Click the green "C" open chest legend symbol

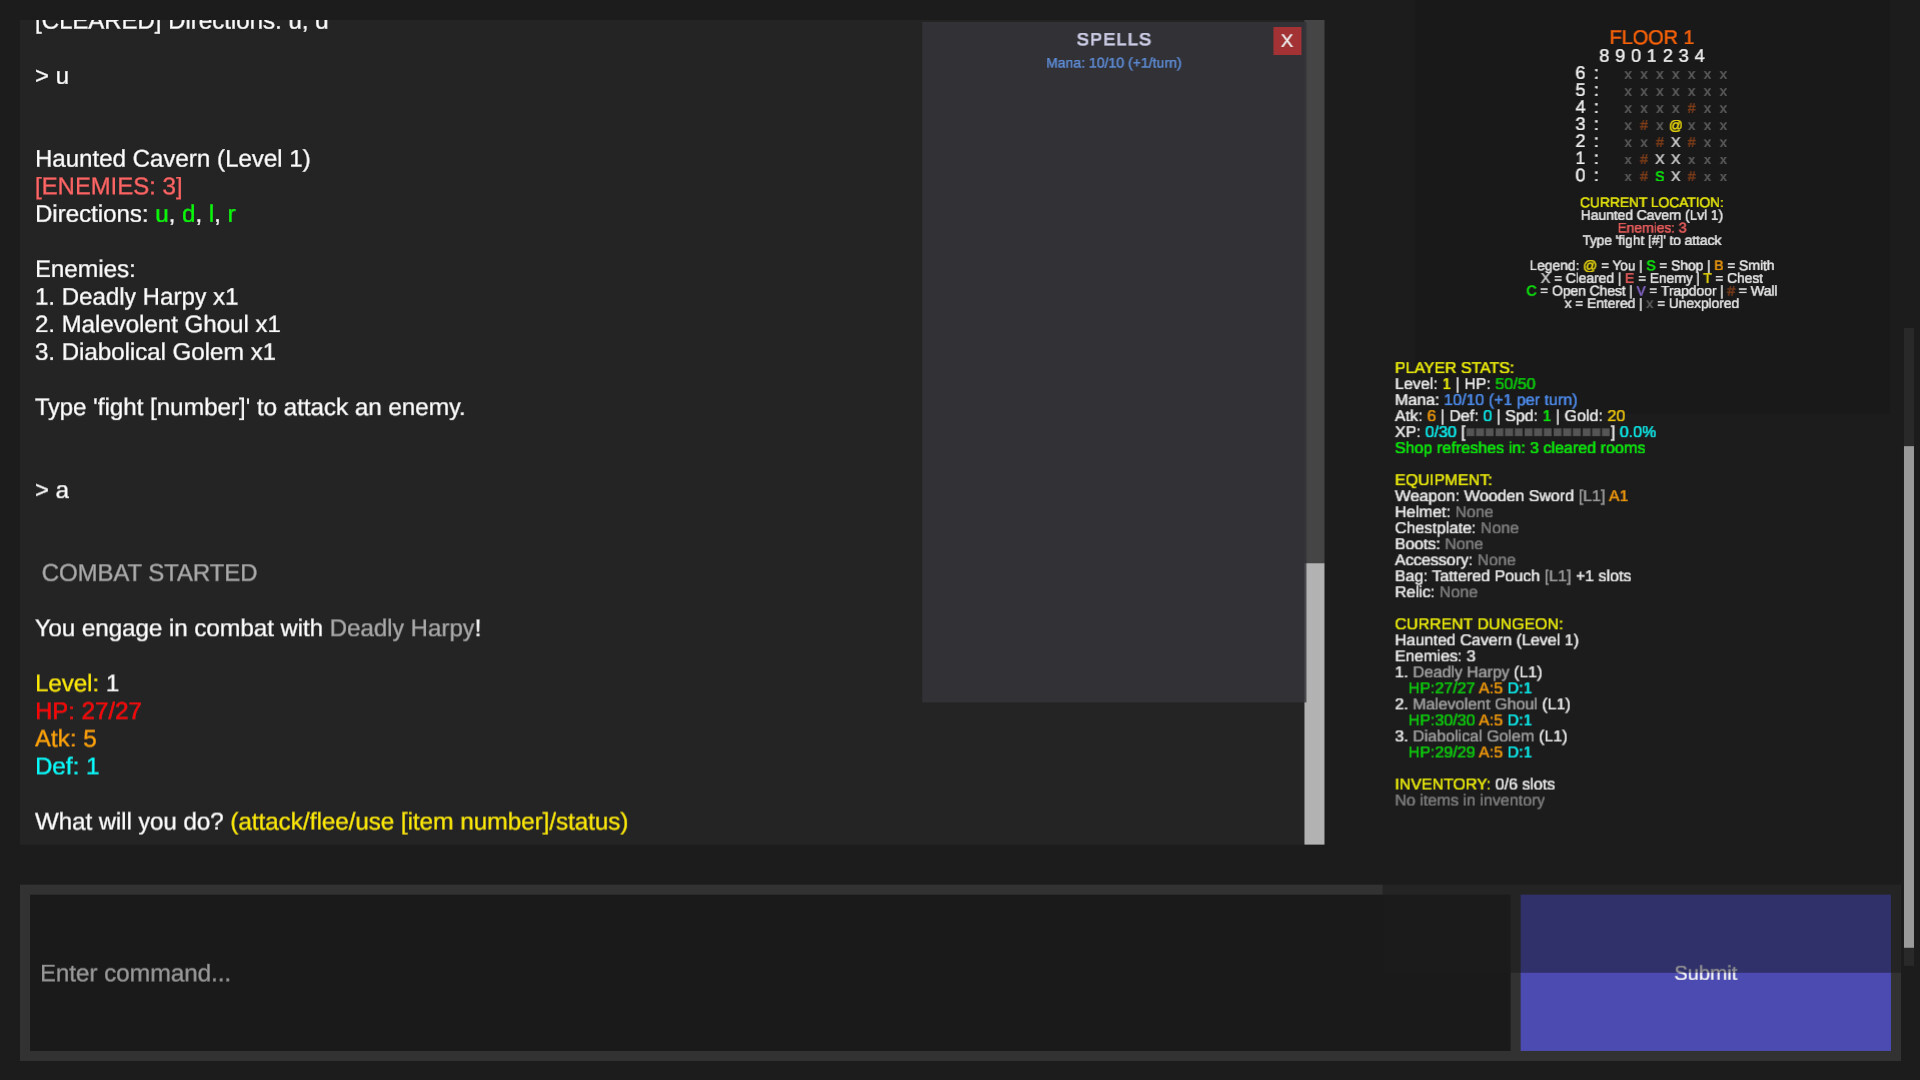pyautogui.click(x=1530, y=291)
